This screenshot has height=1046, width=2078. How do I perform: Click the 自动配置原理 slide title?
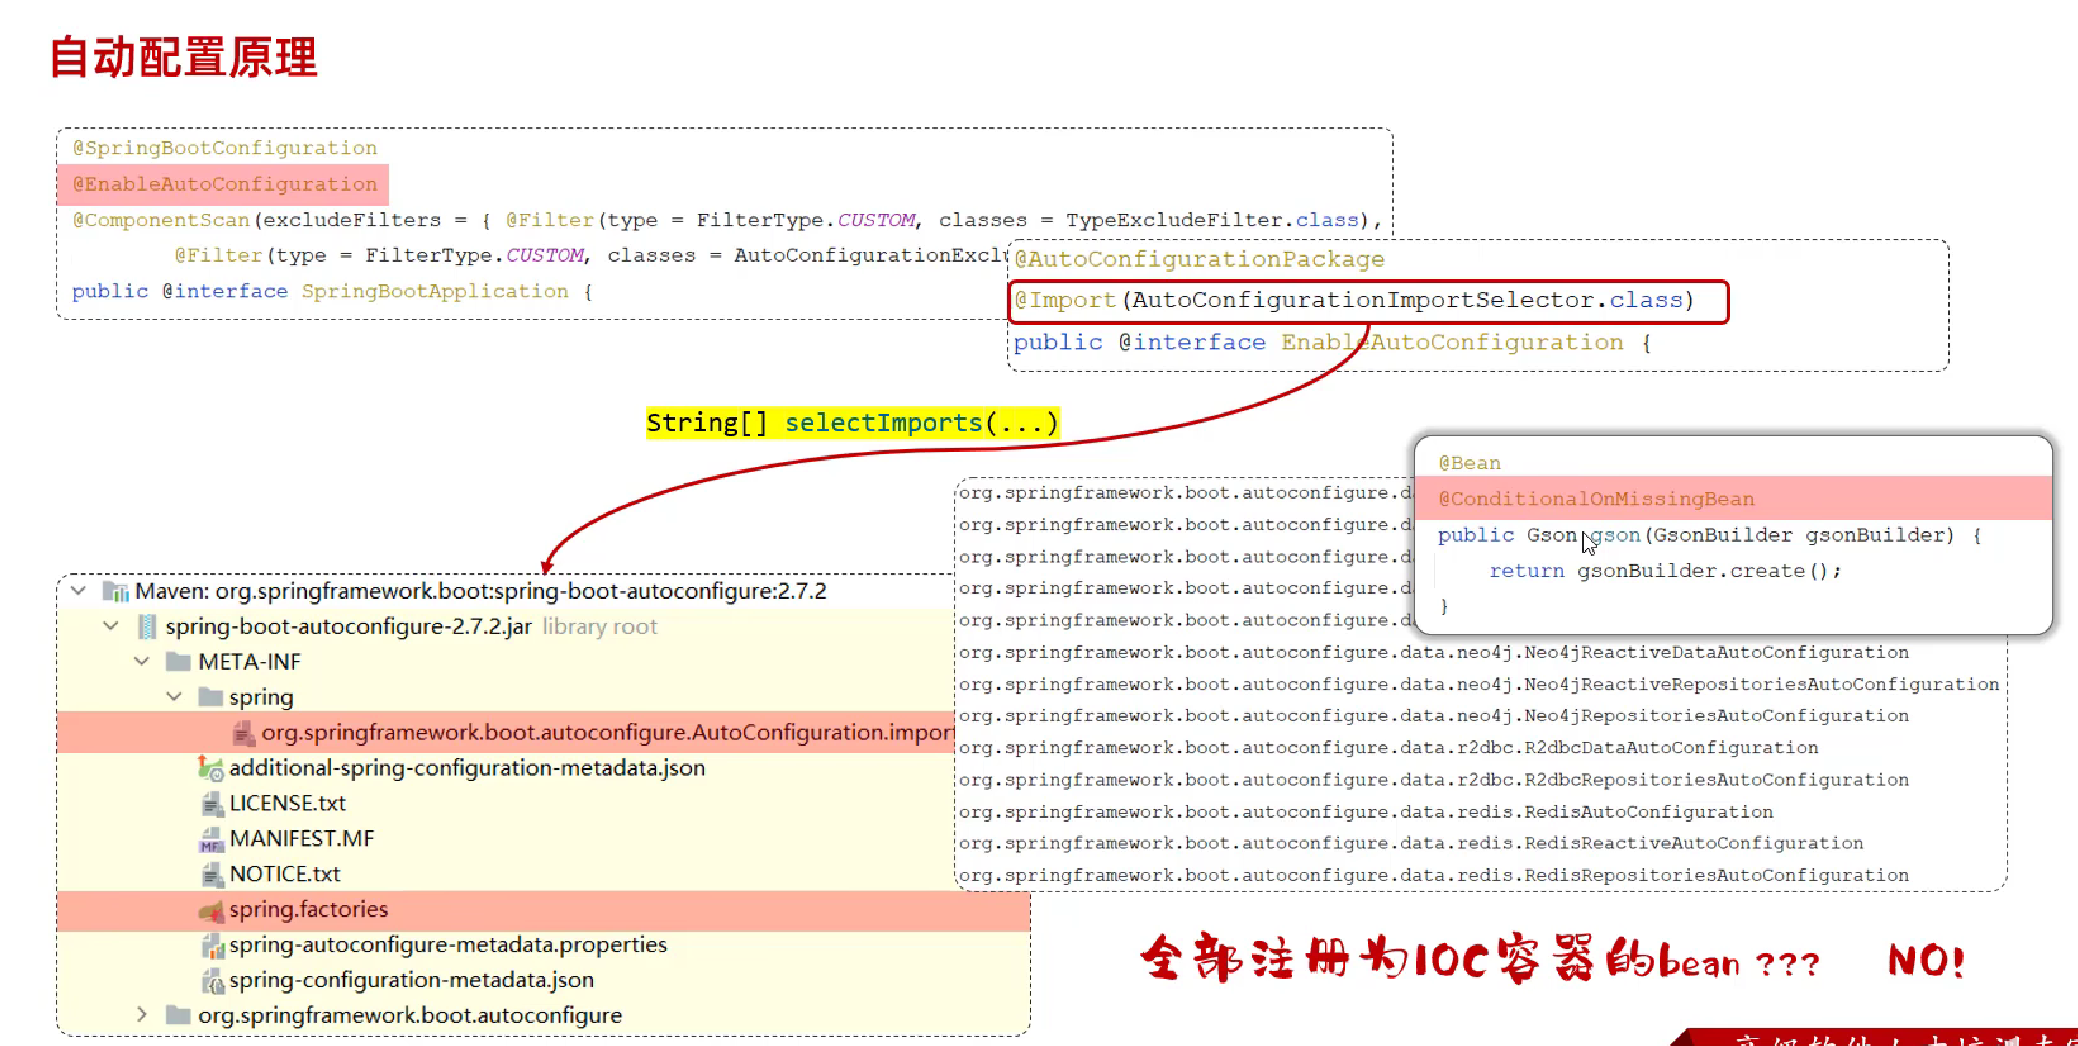click(x=184, y=57)
